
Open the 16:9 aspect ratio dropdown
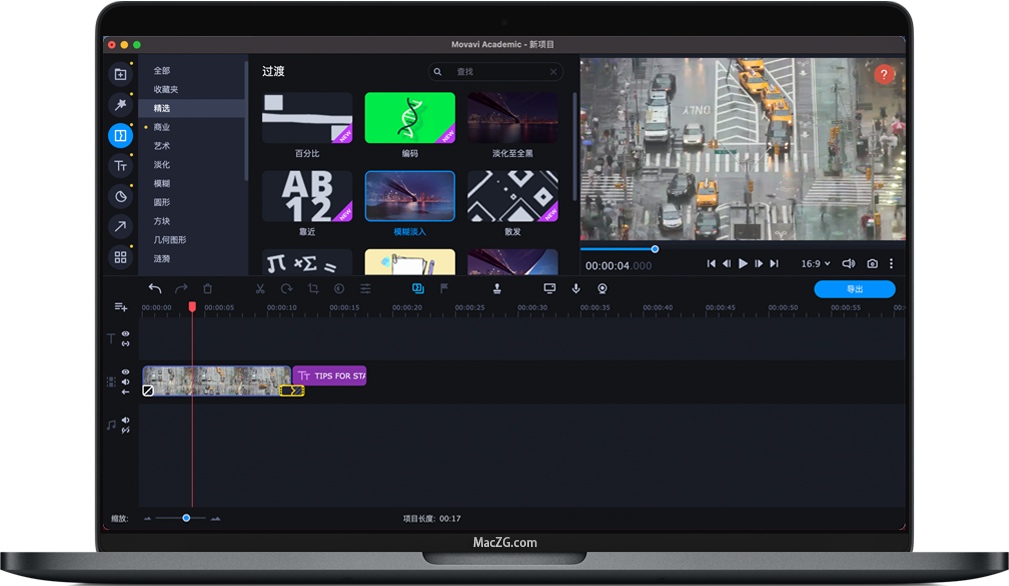(x=816, y=263)
